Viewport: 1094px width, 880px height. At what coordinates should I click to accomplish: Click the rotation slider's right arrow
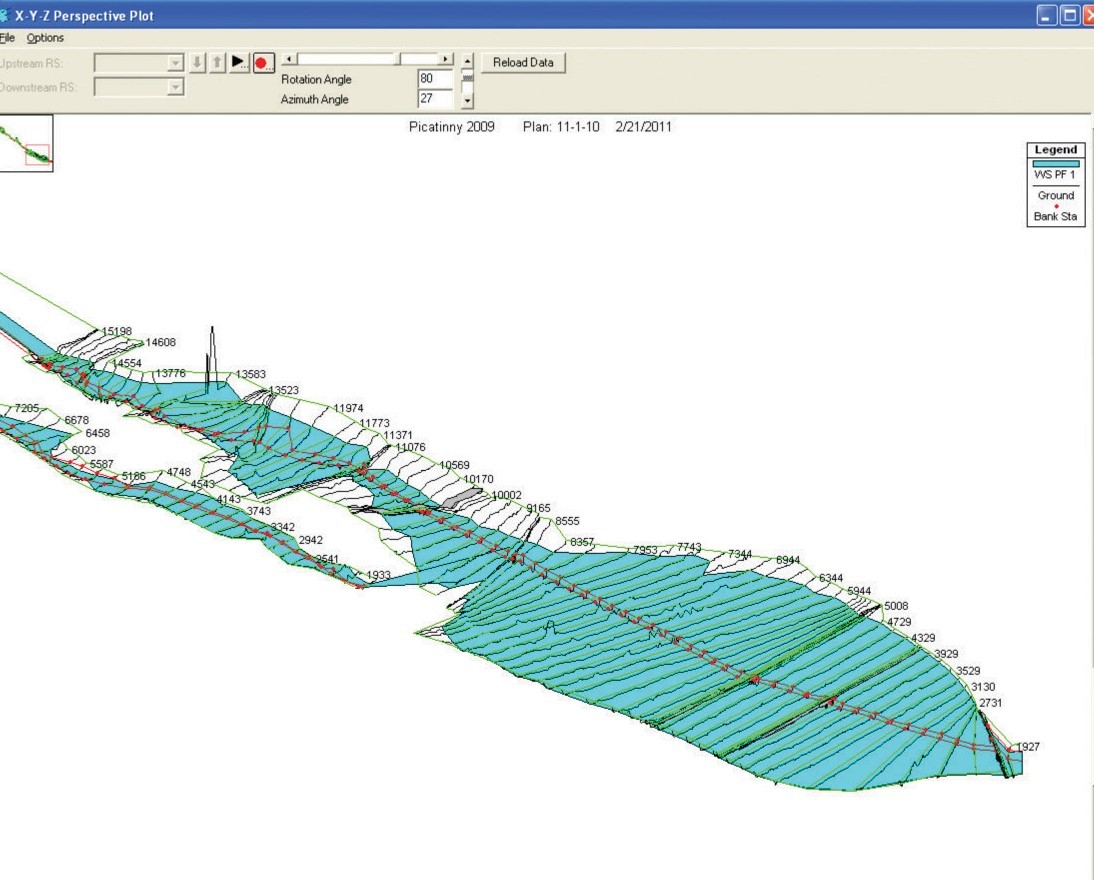447,60
